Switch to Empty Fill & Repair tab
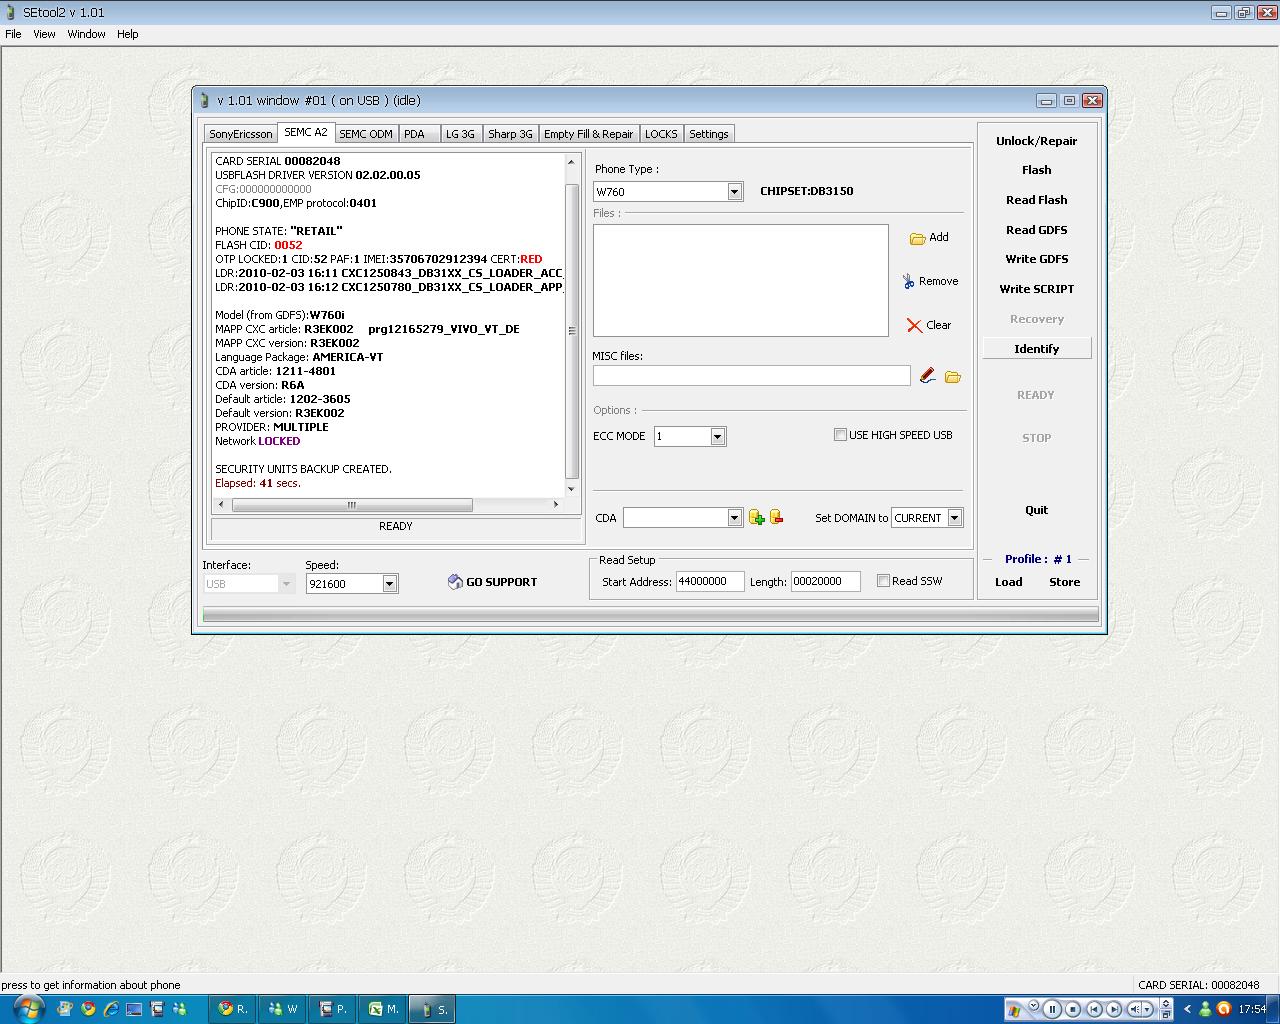 [588, 134]
